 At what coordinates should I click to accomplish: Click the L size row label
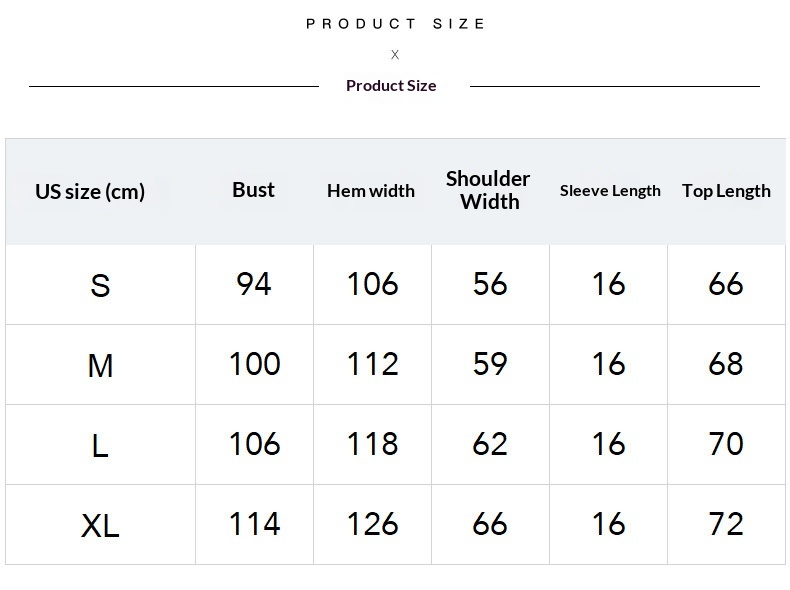[100, 446]
